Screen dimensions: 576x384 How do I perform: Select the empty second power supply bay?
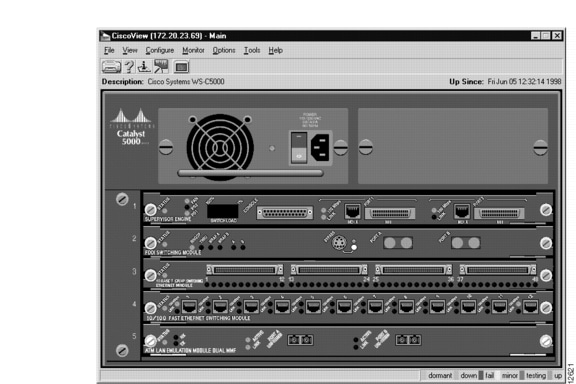click(453, 146)
